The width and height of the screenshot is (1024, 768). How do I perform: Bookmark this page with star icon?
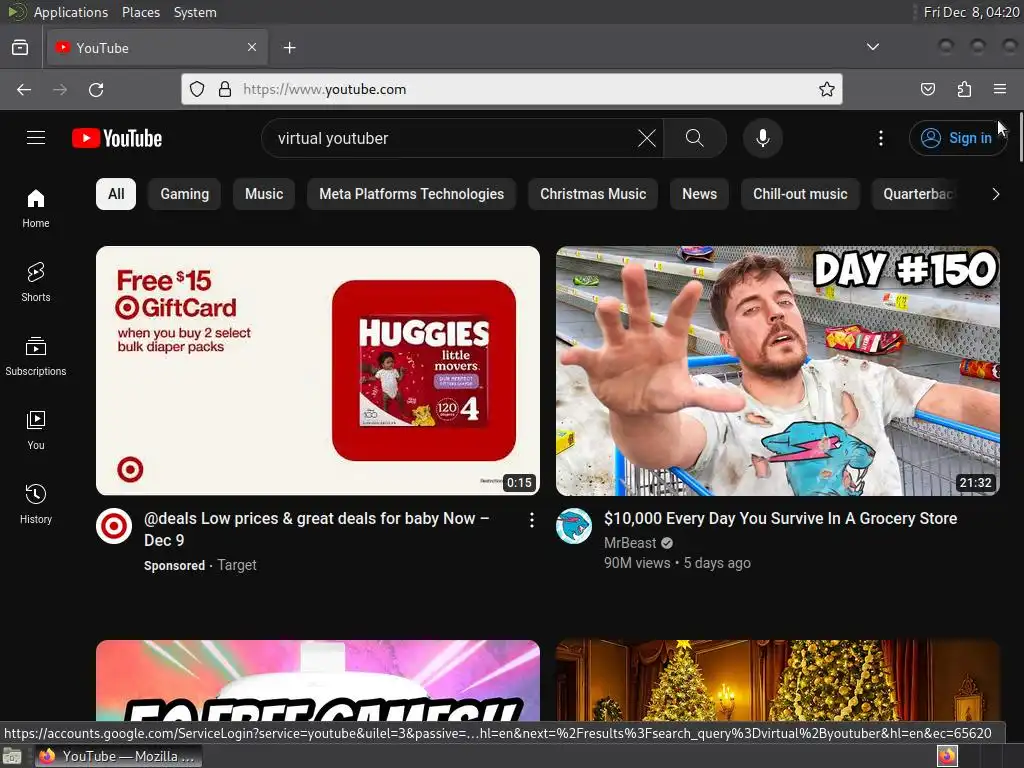click(x=826, y=89)
